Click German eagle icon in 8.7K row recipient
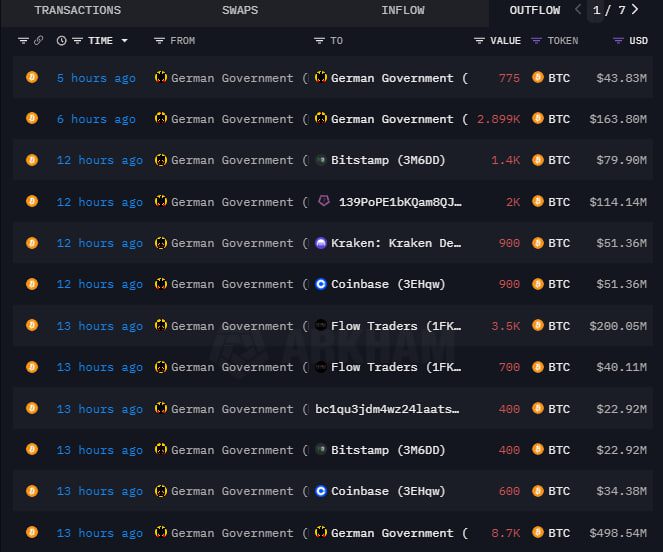 click(321, 532)
